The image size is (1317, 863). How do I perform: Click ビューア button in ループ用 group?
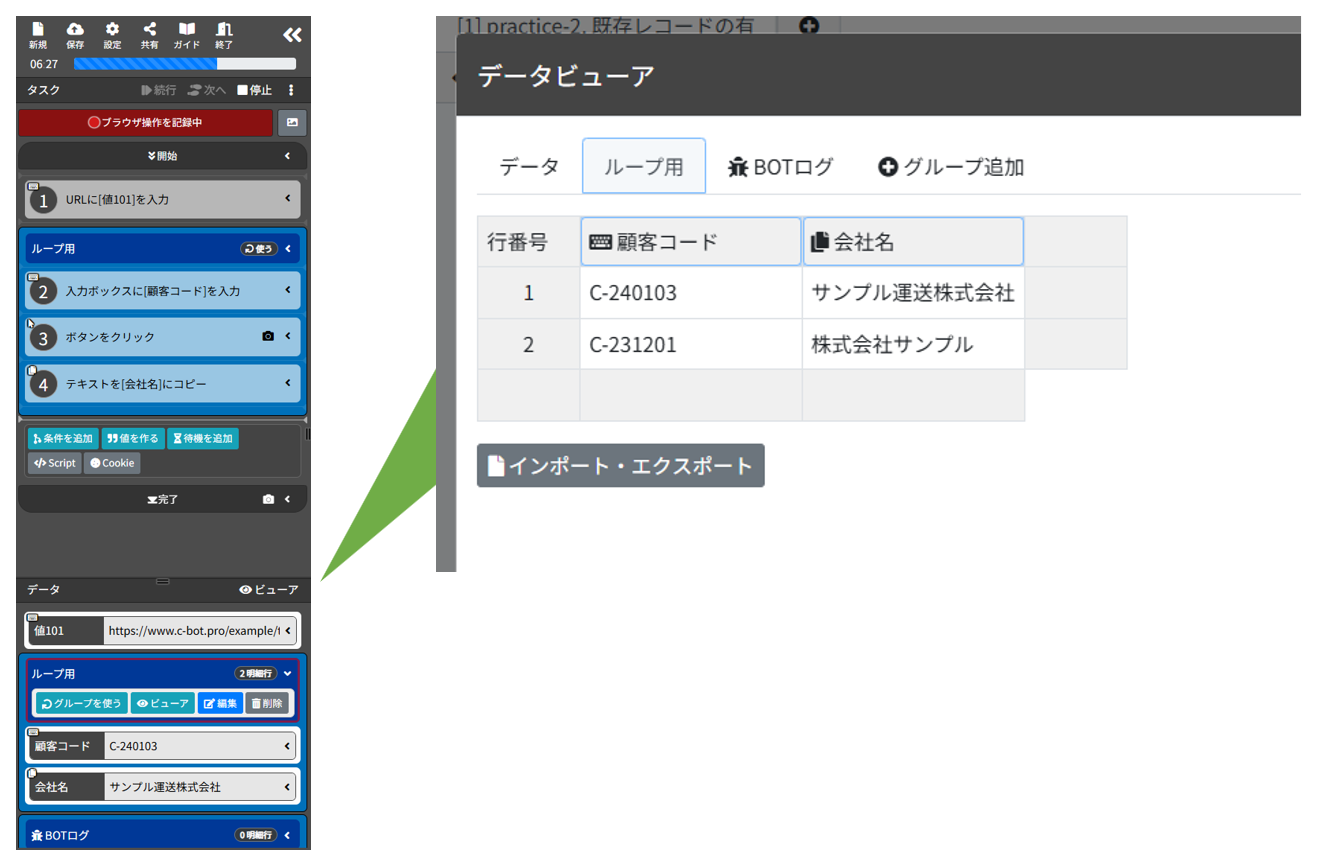click(163, 703)
